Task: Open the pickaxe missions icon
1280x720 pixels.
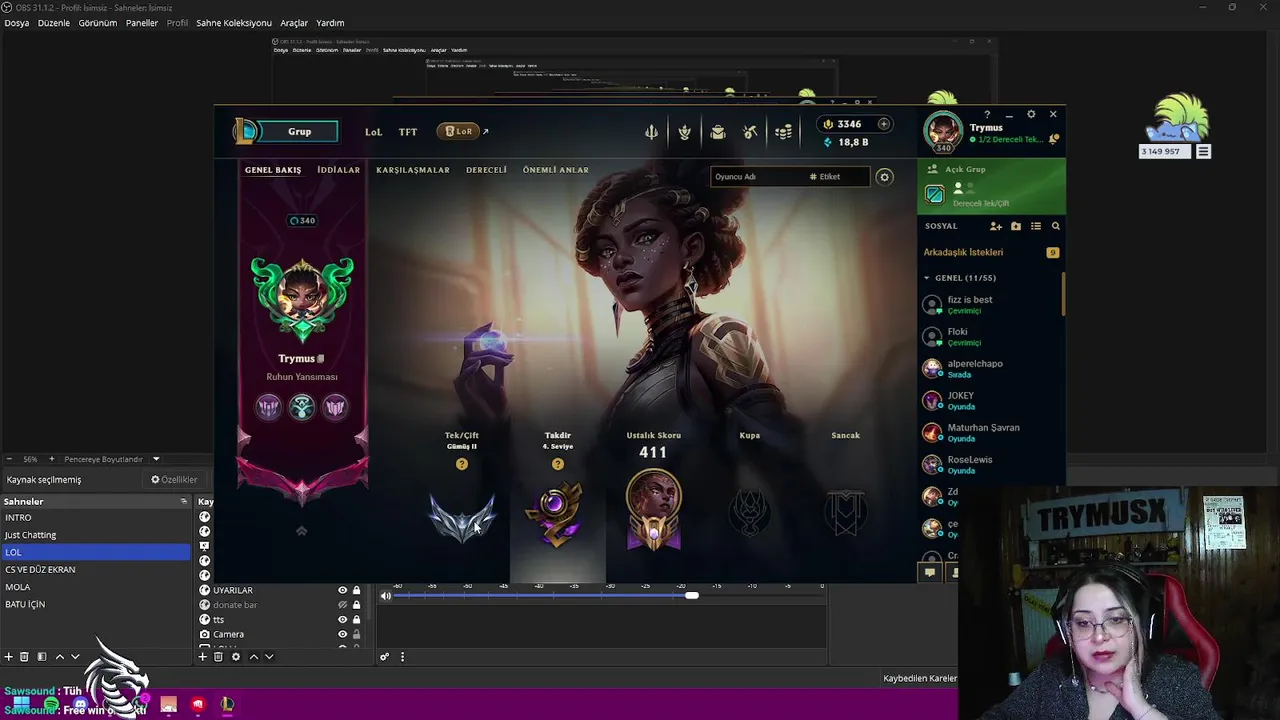Action: [750, 132]
